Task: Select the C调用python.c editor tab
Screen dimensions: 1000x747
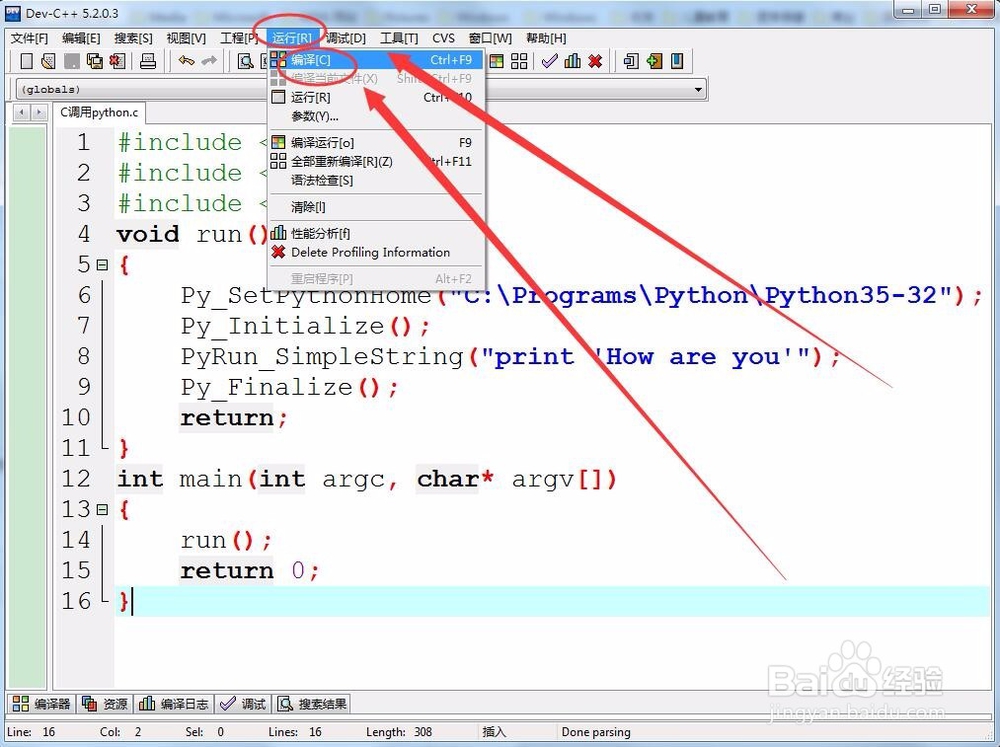Action: pos(99,112)
